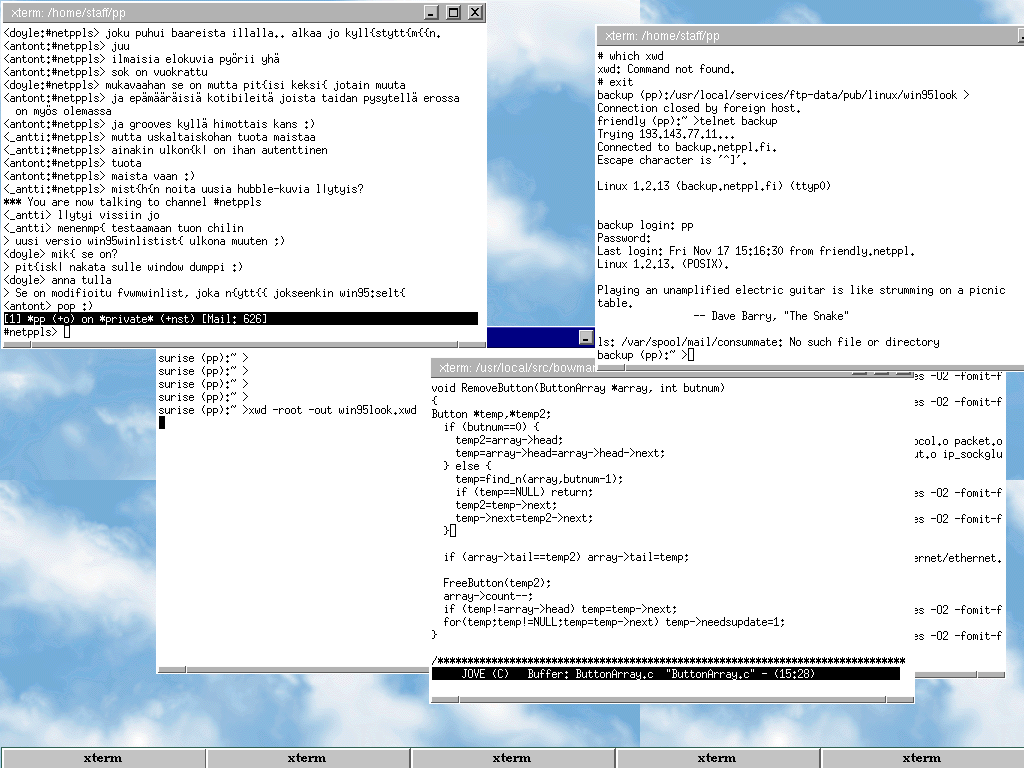Image resolution: width=1024 pixels, height=768 pixels.
Task: Select the telnet backup window title bar
Action: click(800, 36)
